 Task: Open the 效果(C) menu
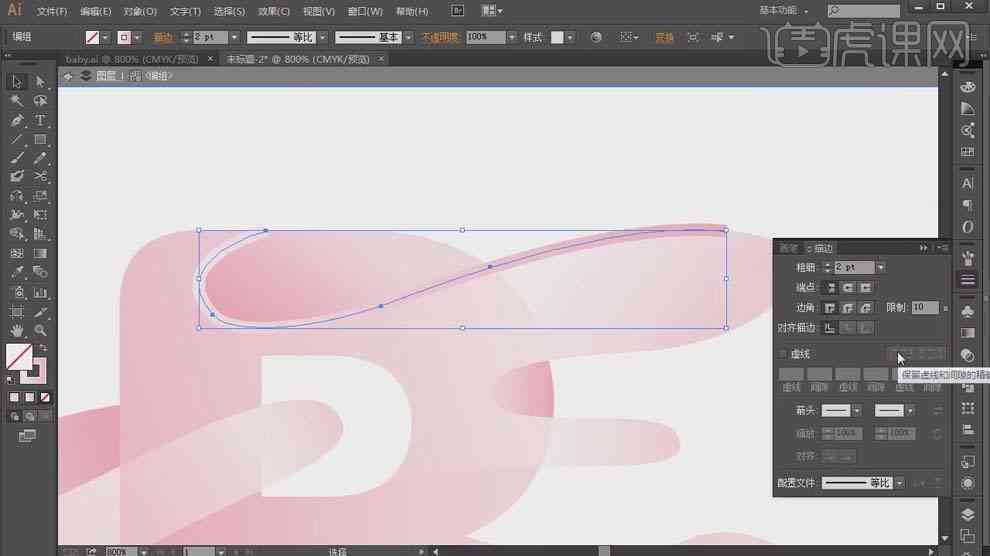click(x=273, y=11)
